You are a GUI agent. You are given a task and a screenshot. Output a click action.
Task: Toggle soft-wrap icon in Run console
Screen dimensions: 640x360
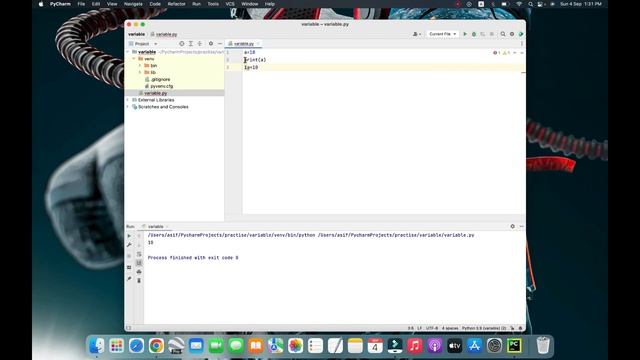click(139, 254)
